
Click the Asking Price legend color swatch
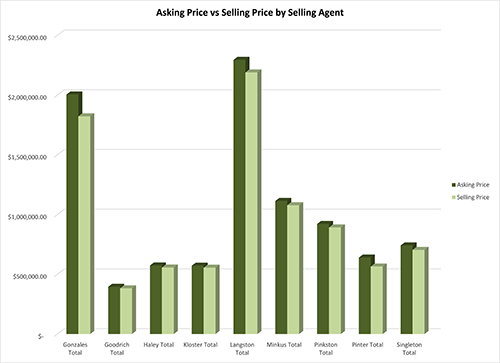(x=454, y=185)
